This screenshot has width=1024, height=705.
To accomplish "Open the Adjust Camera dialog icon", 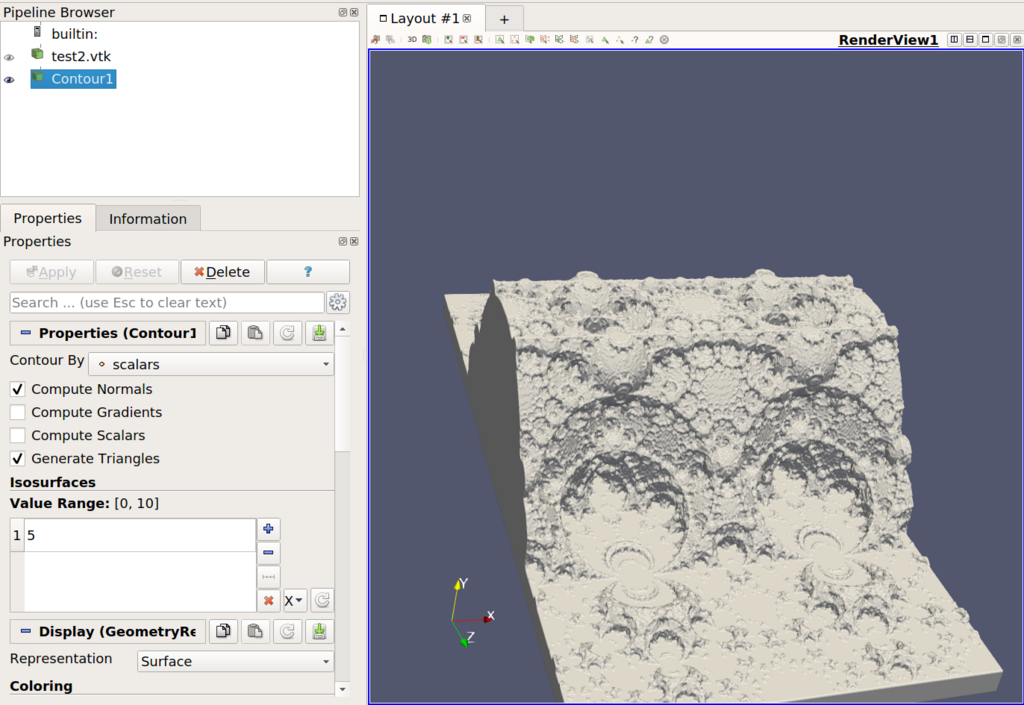I will 427,39.
